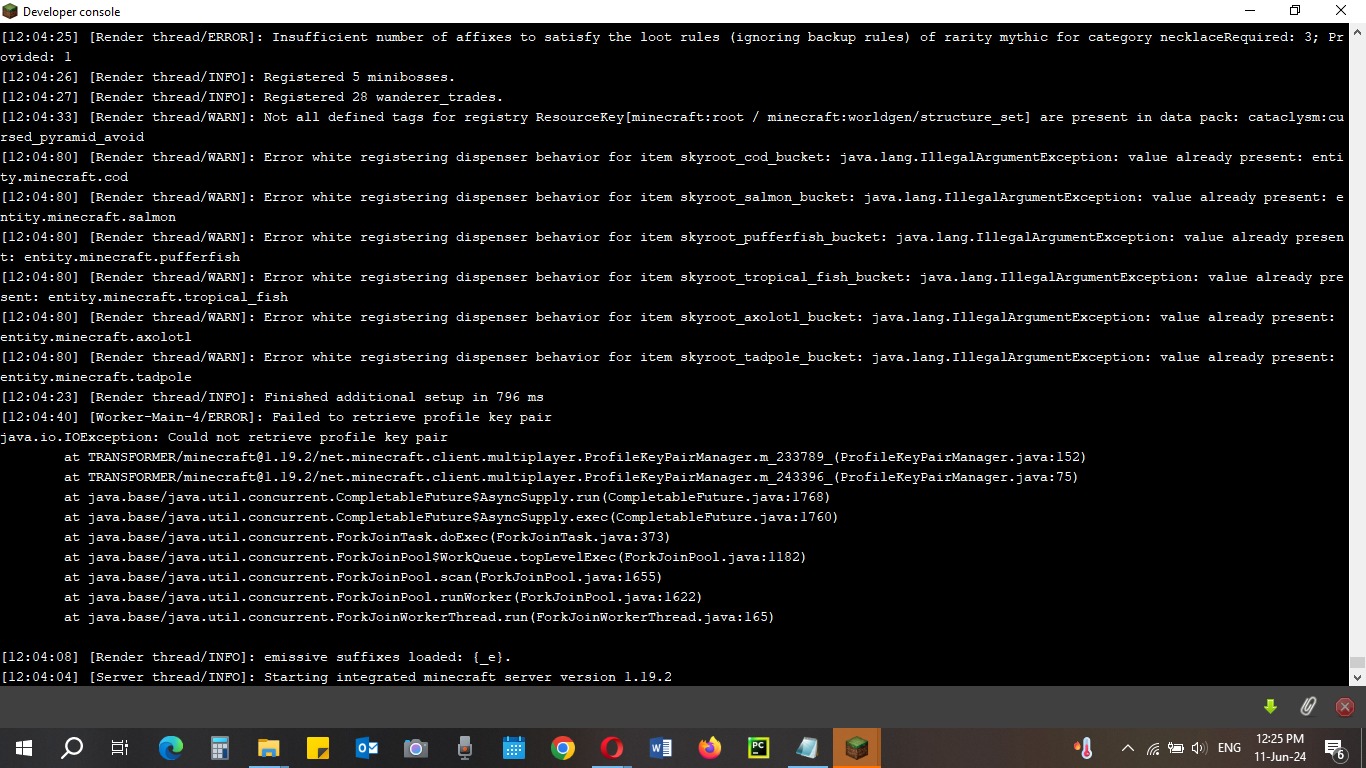Expand the hidden system tray icons

coord(1128,748)
